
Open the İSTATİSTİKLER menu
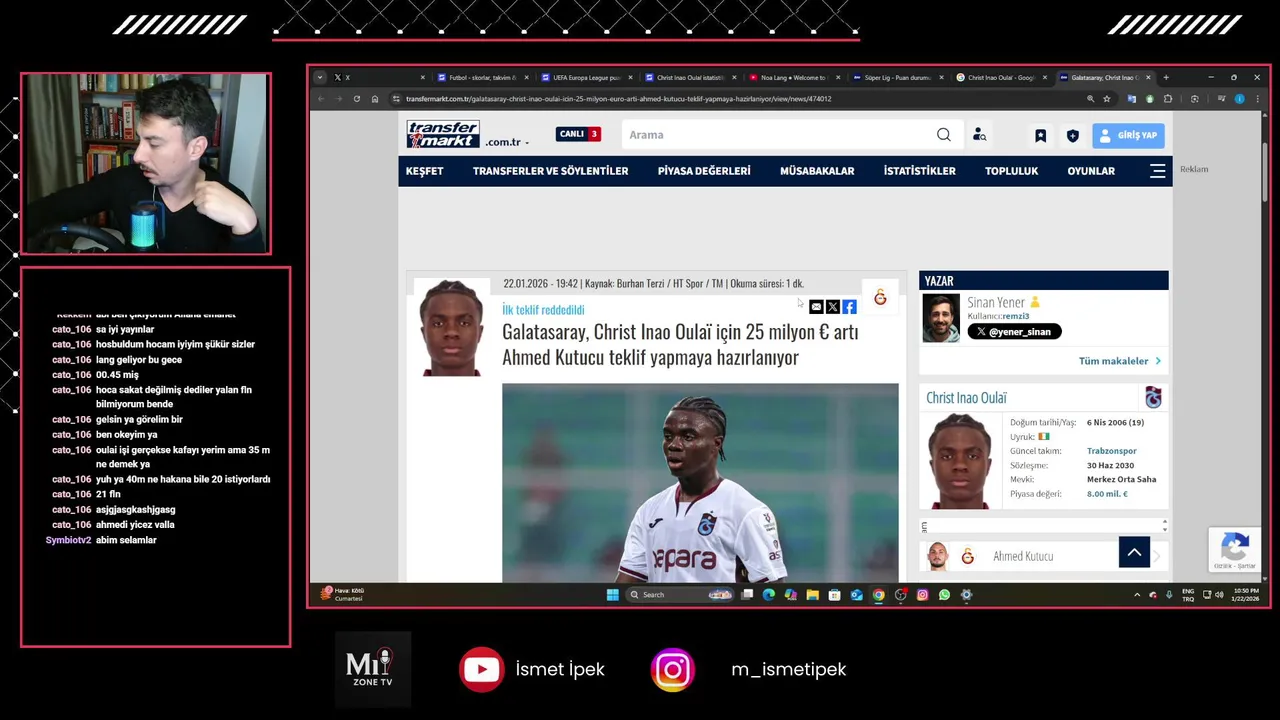pyautogui.click(x=919, y=171)
